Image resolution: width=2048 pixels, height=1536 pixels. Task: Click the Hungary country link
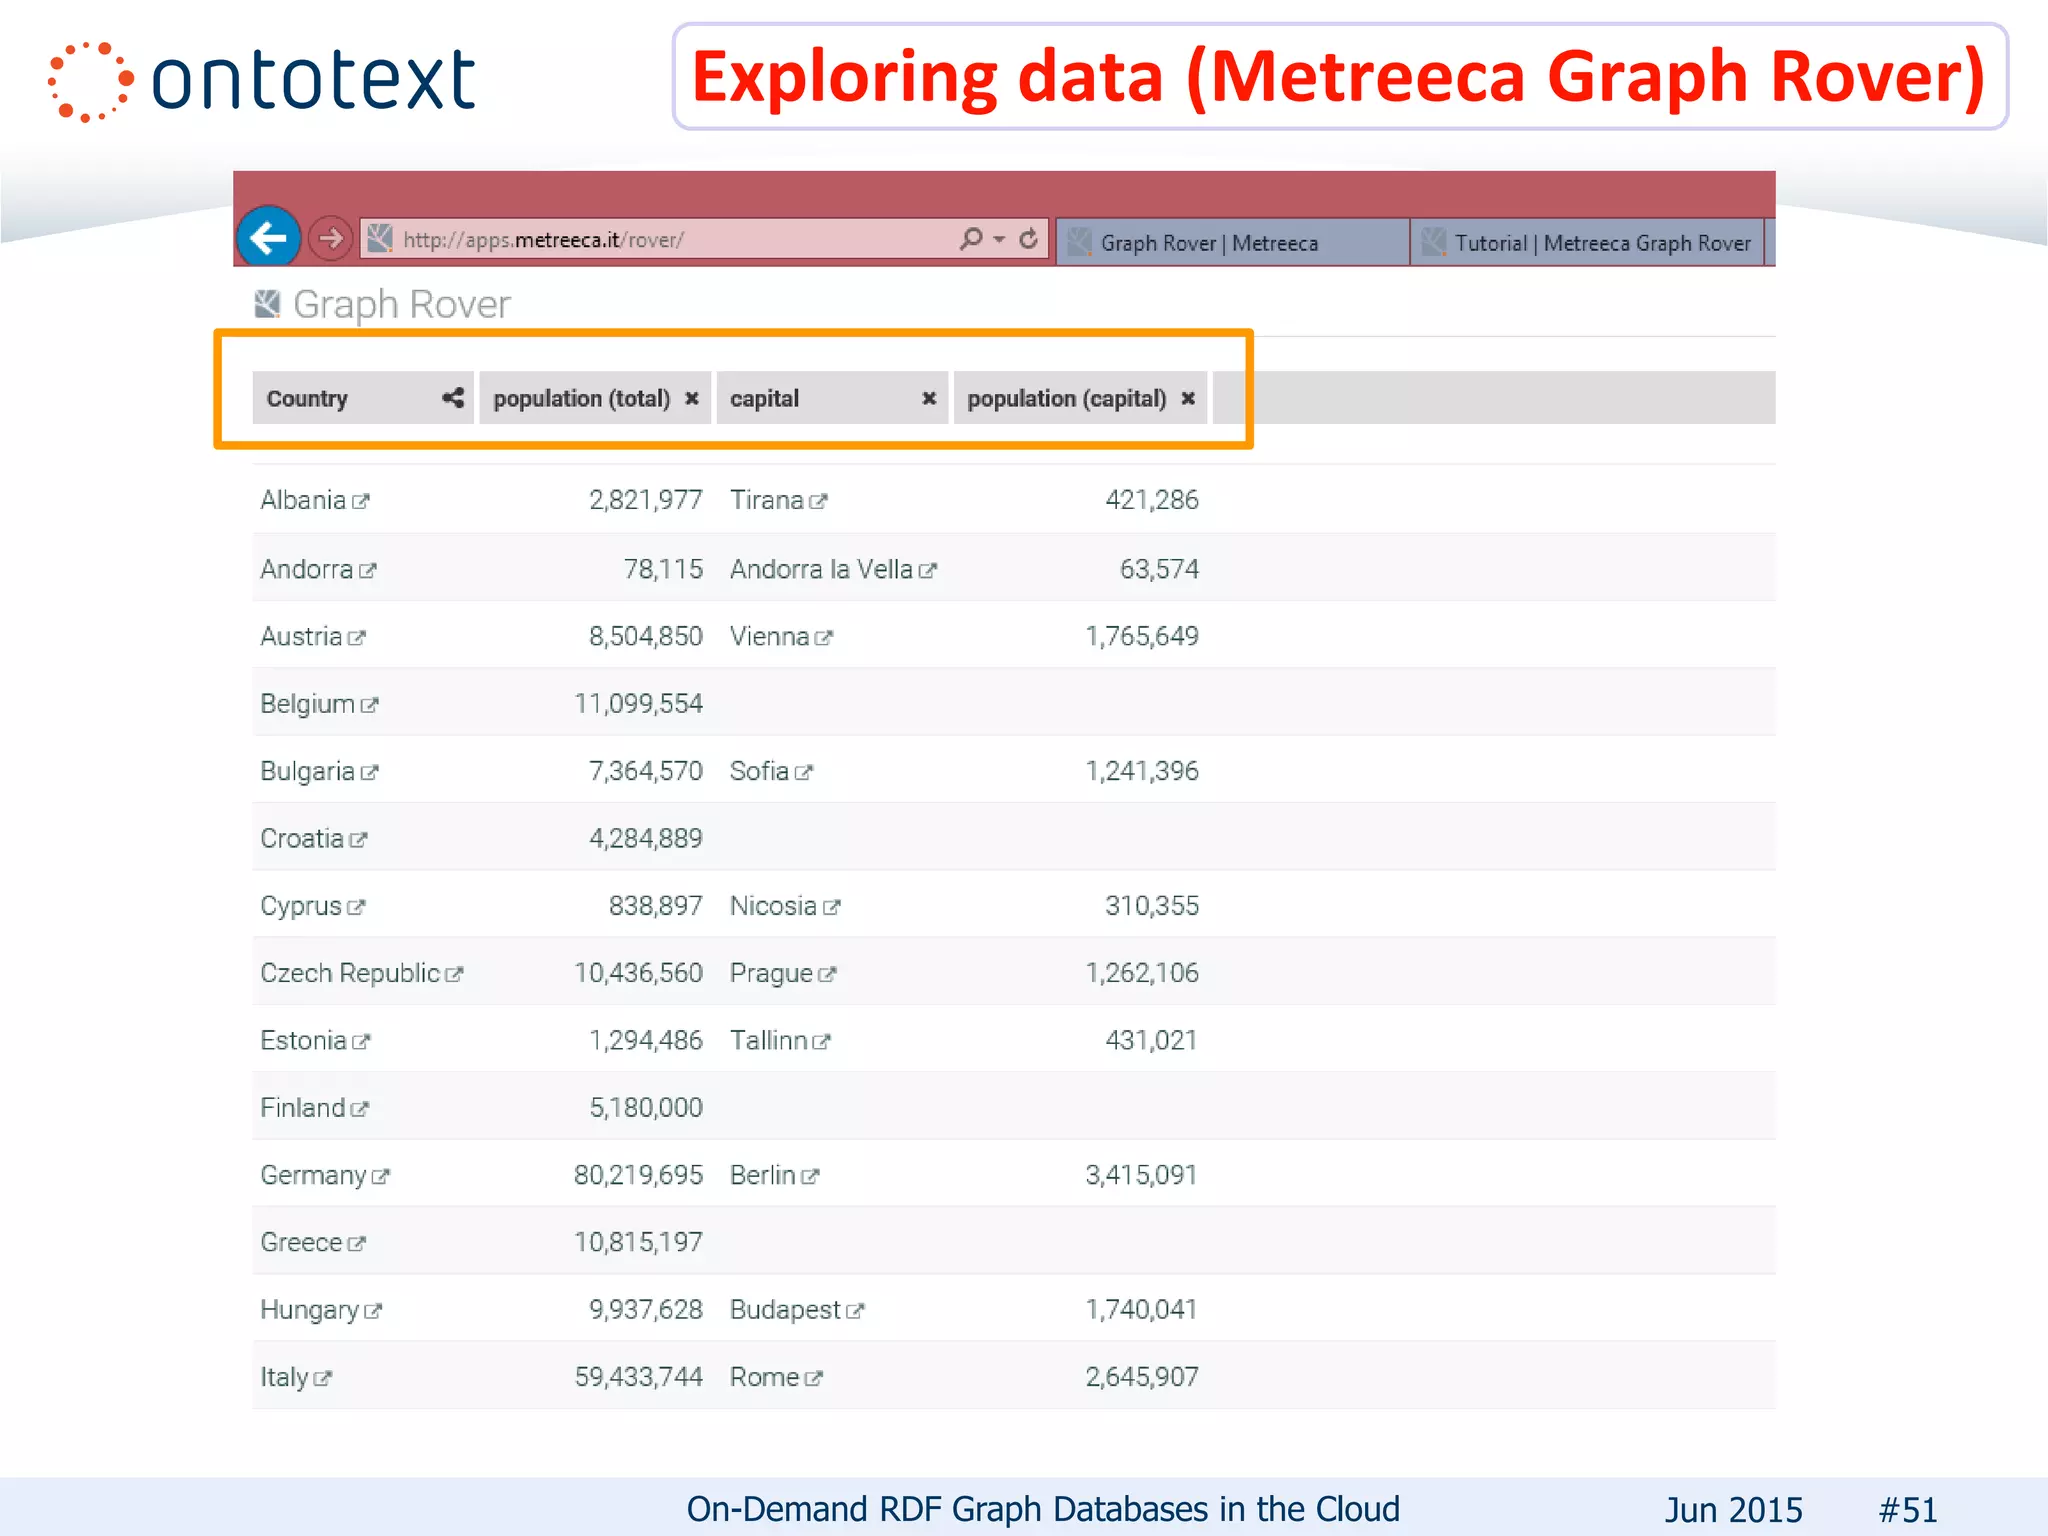(310, 1310)
